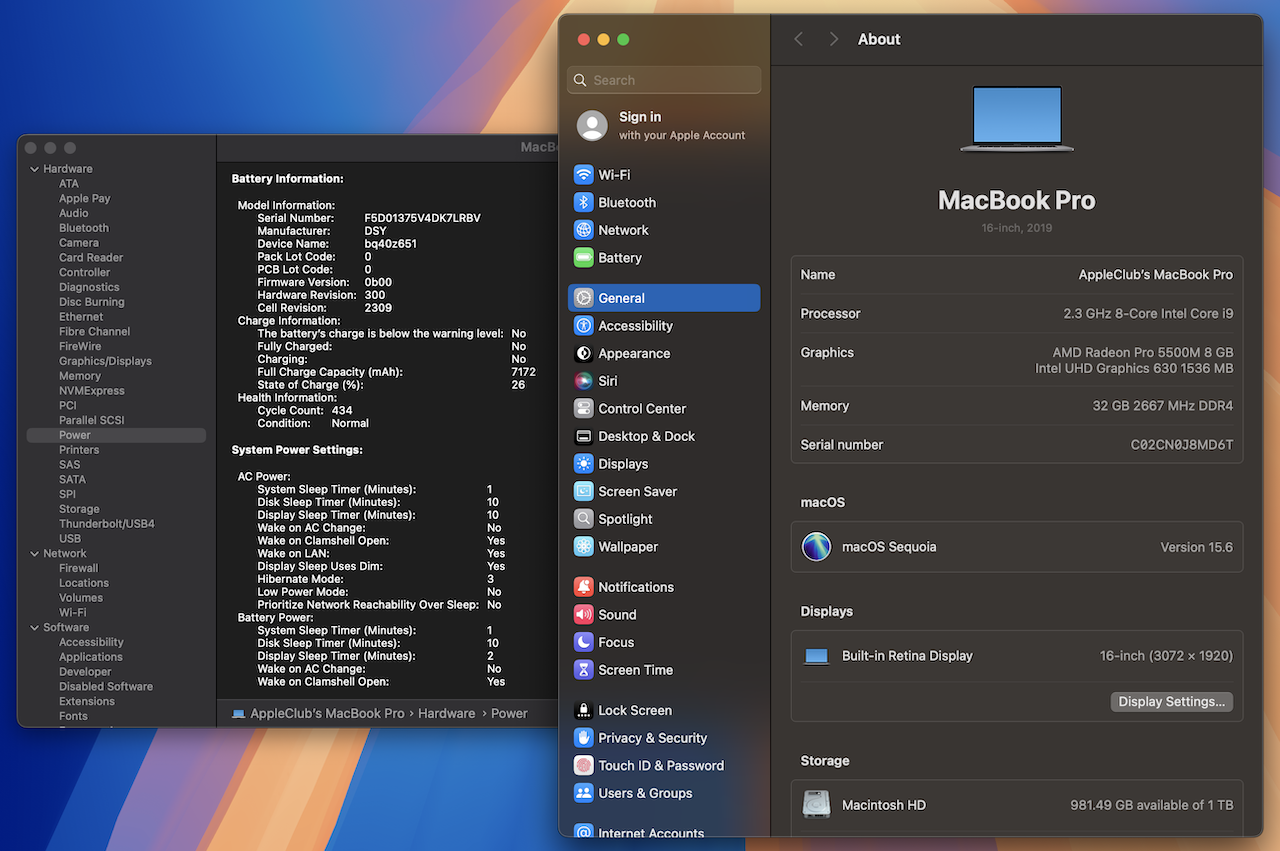Click the Bluetooth icon in Settings sidebar
This screenshot has height=851, width=1280.
[x=584, y=202]
